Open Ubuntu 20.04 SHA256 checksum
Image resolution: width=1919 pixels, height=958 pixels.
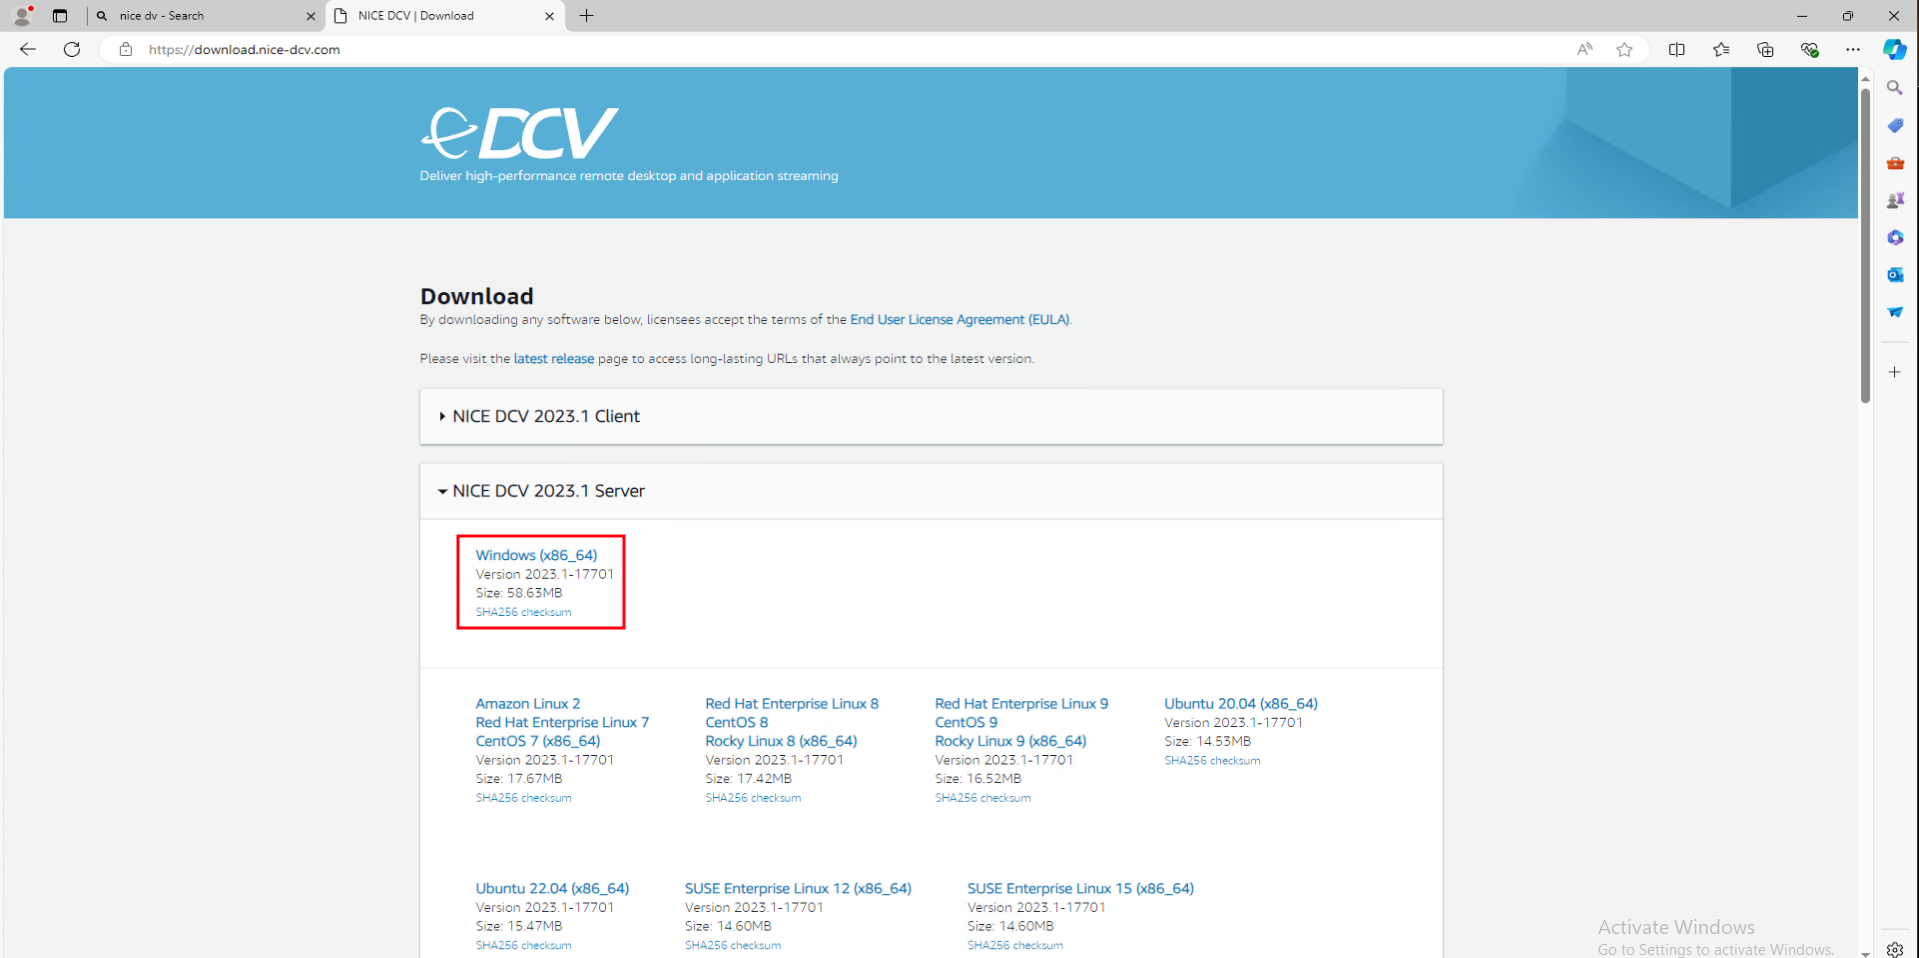click(x=1212, y=761)
